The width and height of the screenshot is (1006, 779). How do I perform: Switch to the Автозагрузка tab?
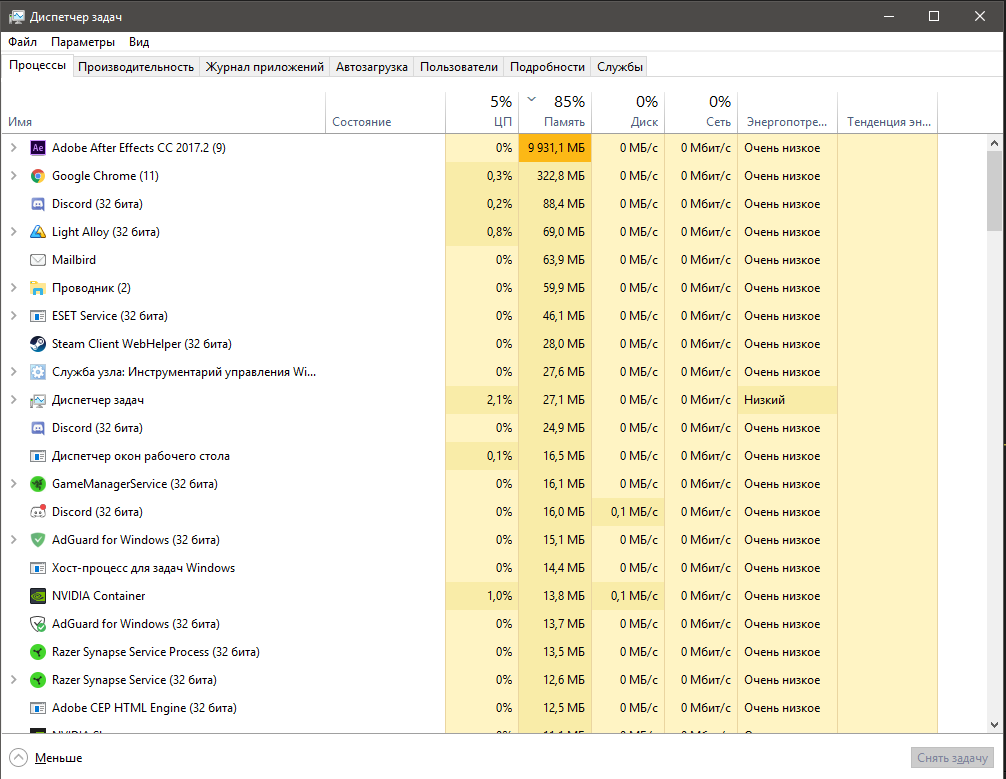(371, 67)
